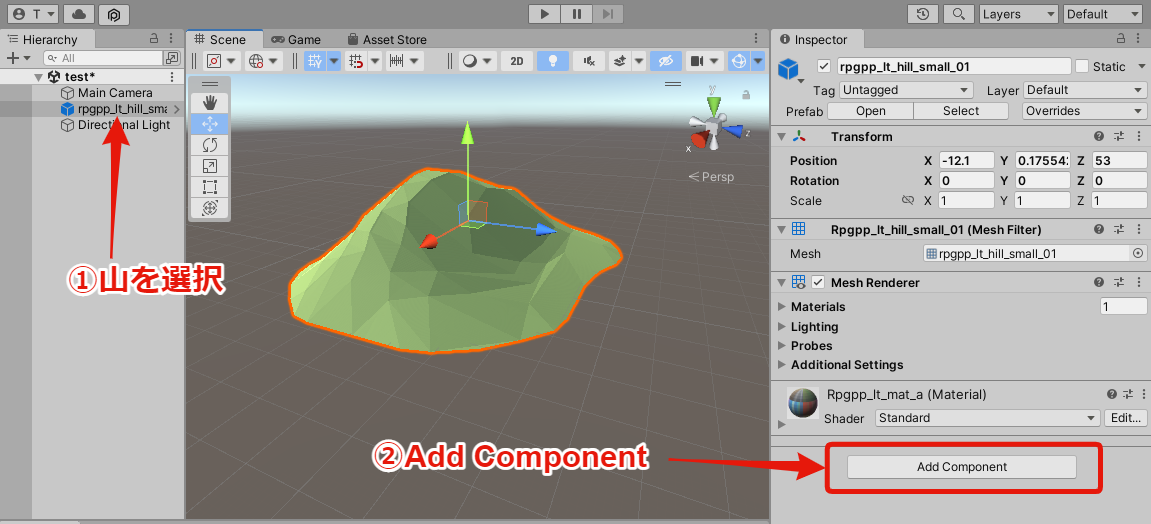The width and height of the screenshot is (1151, 524).
Task: Toggle scene audio icon
Action: click(x=589, y=62)
